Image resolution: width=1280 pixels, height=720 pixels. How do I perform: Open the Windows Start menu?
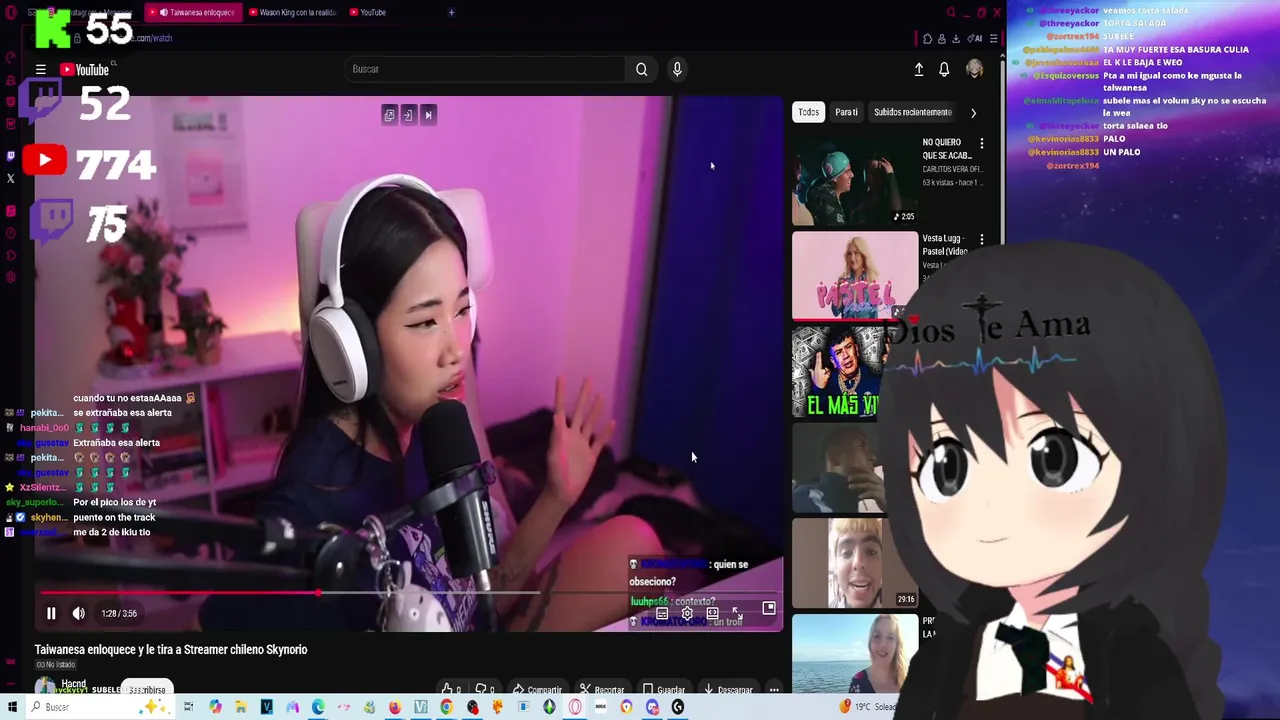point(12,707)
